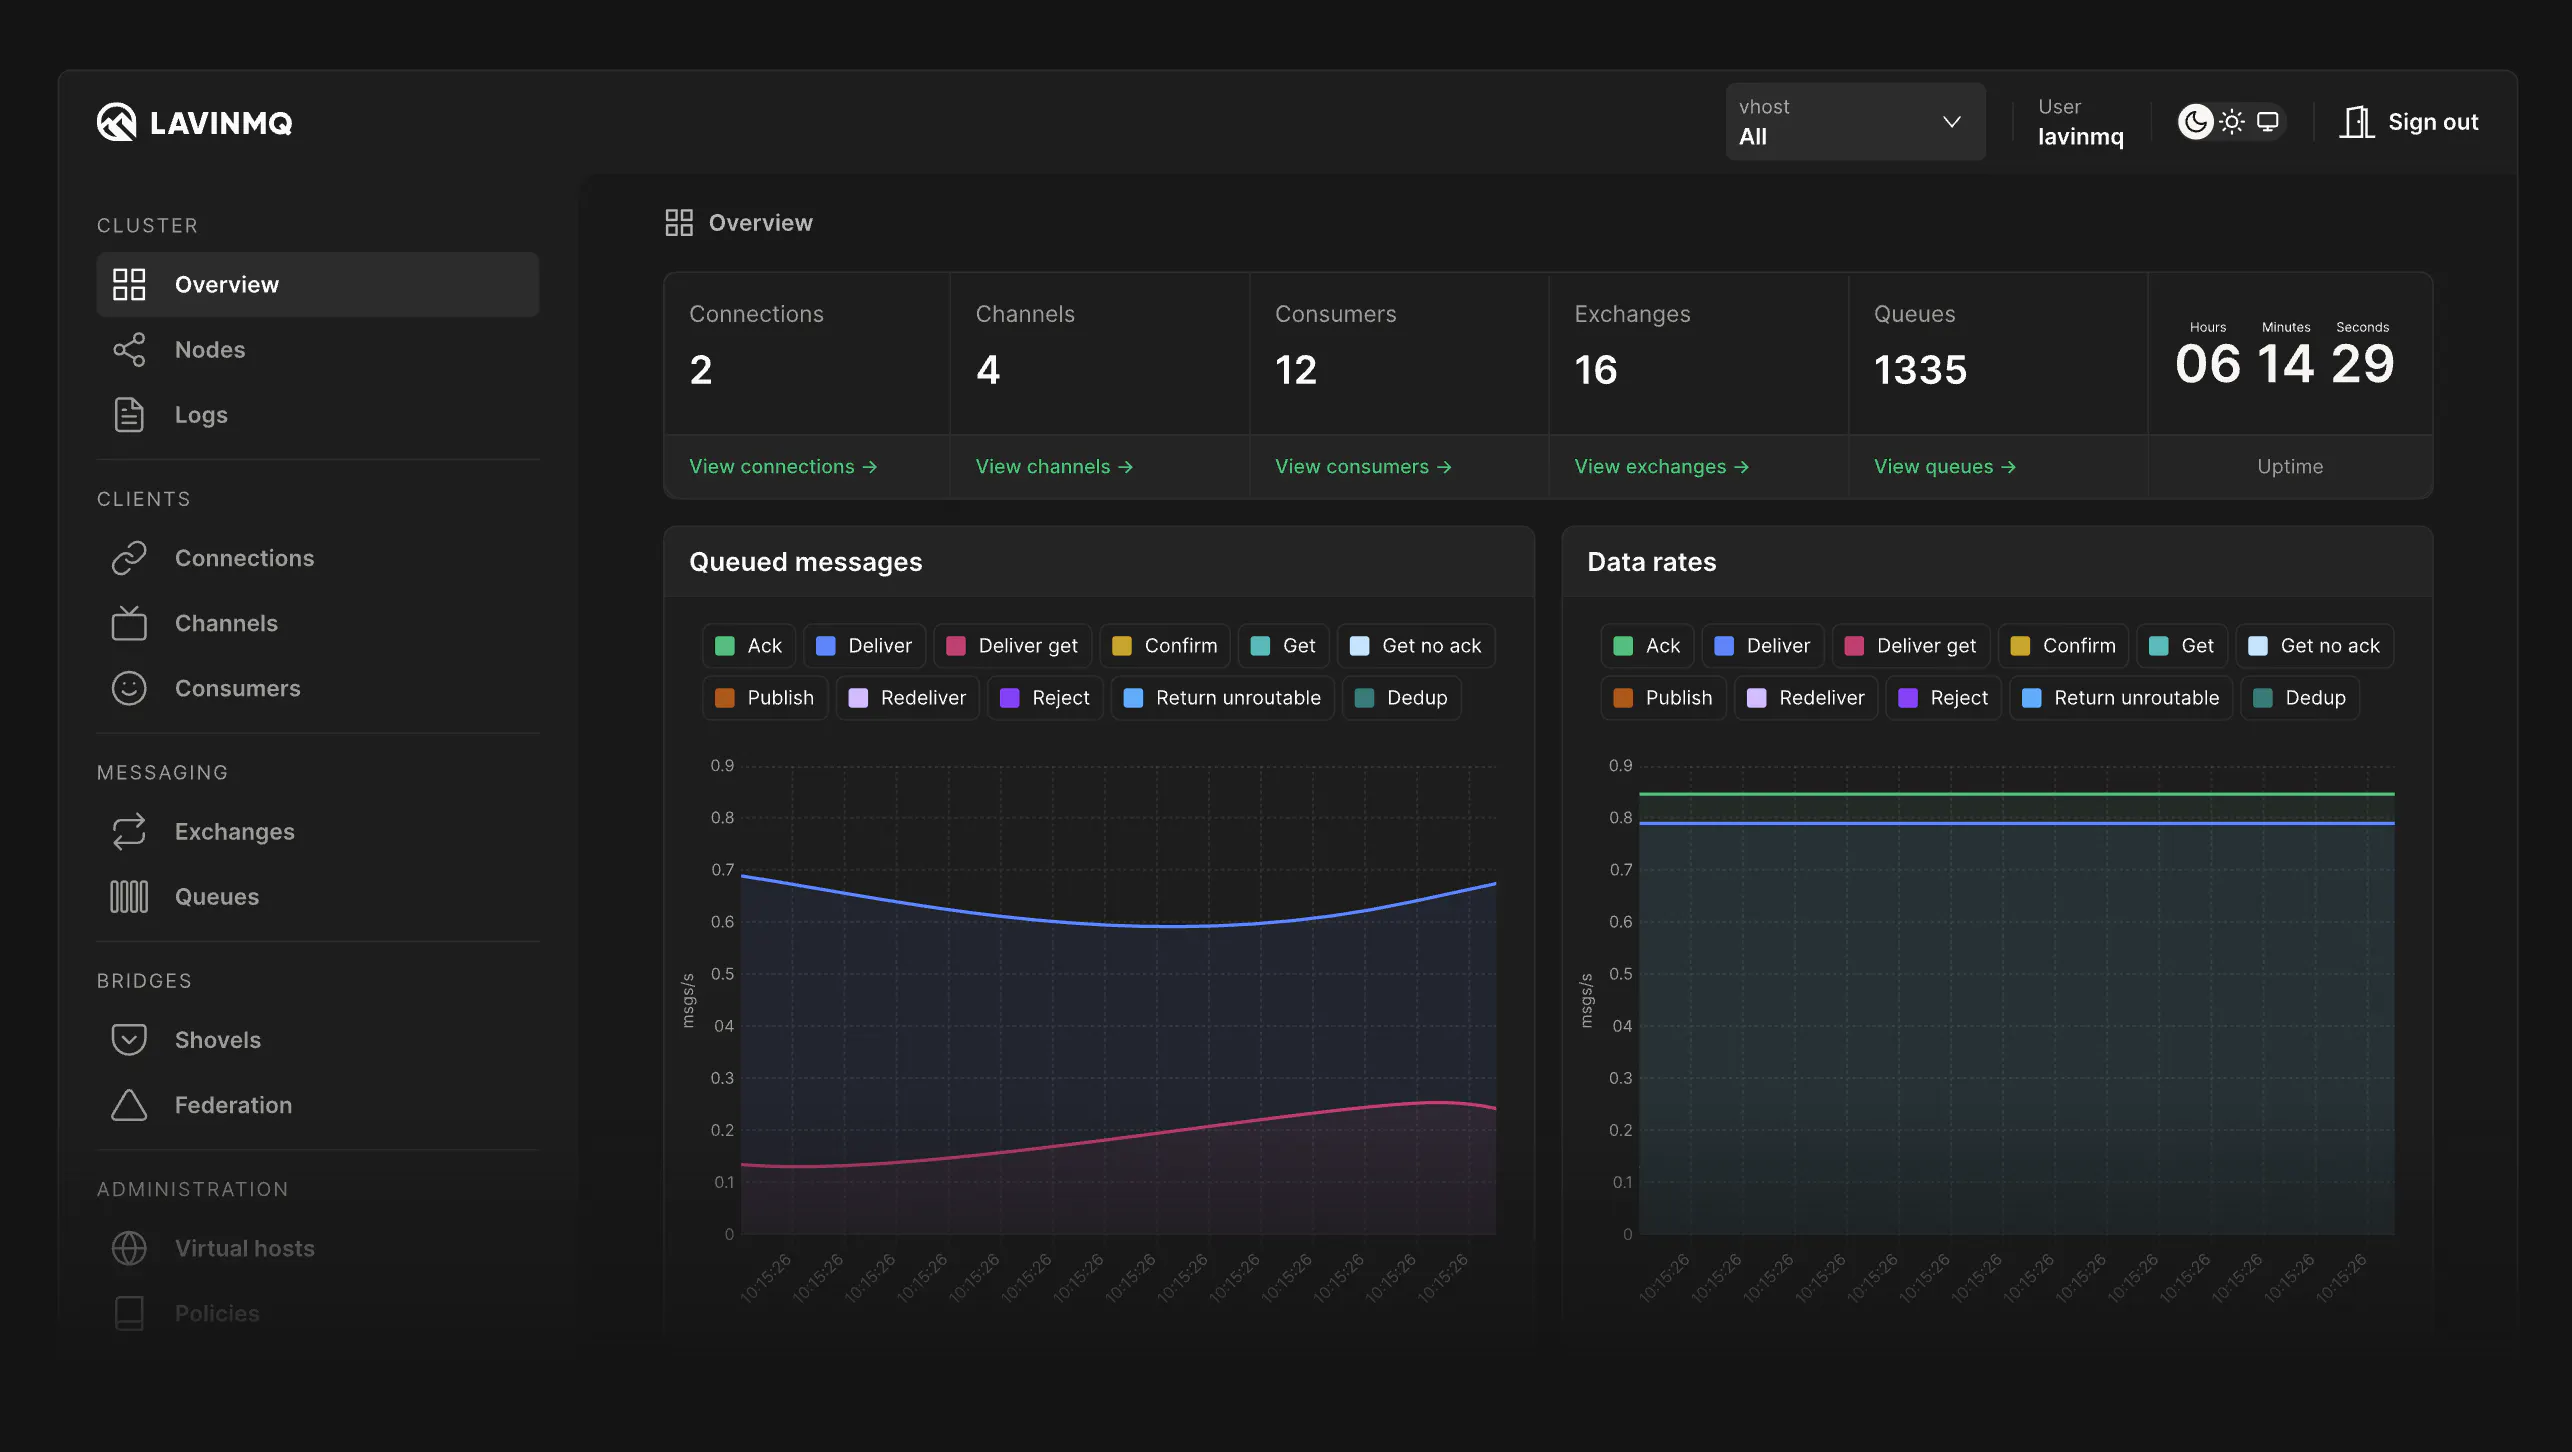Image resolution: width=2572 pixels, height=1452 pixels.
Task: Click the Channels TV icon in sidebar
Action: tap(129, 623)
